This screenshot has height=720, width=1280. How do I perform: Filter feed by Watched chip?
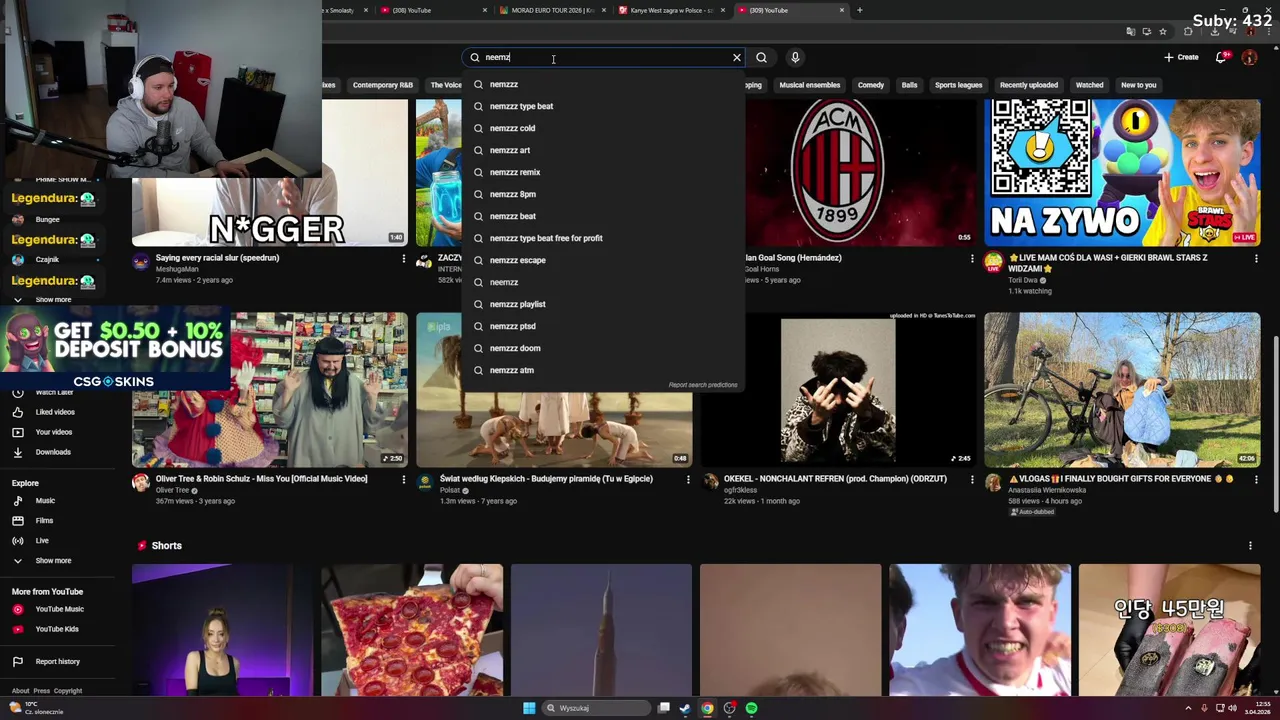coord(1090,85)
